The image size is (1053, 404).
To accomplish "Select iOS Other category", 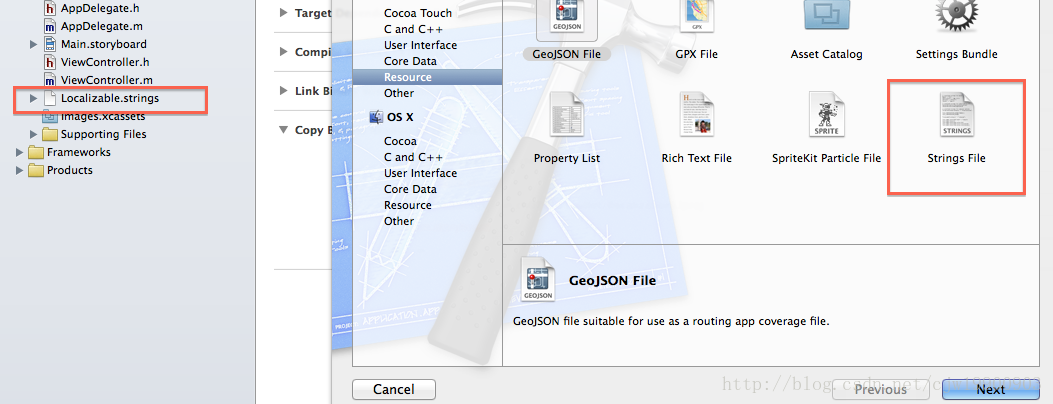I will pyautogui.click(x=399, y=93).
